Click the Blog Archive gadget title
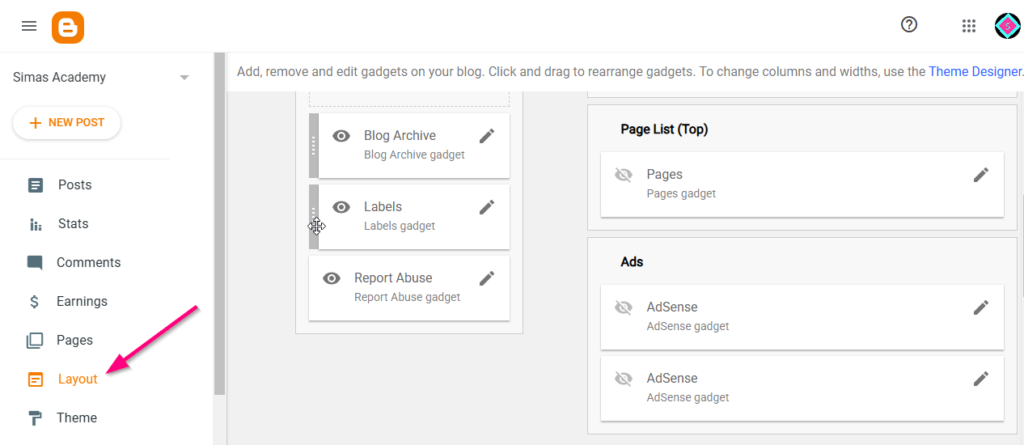 pos(400,135)
